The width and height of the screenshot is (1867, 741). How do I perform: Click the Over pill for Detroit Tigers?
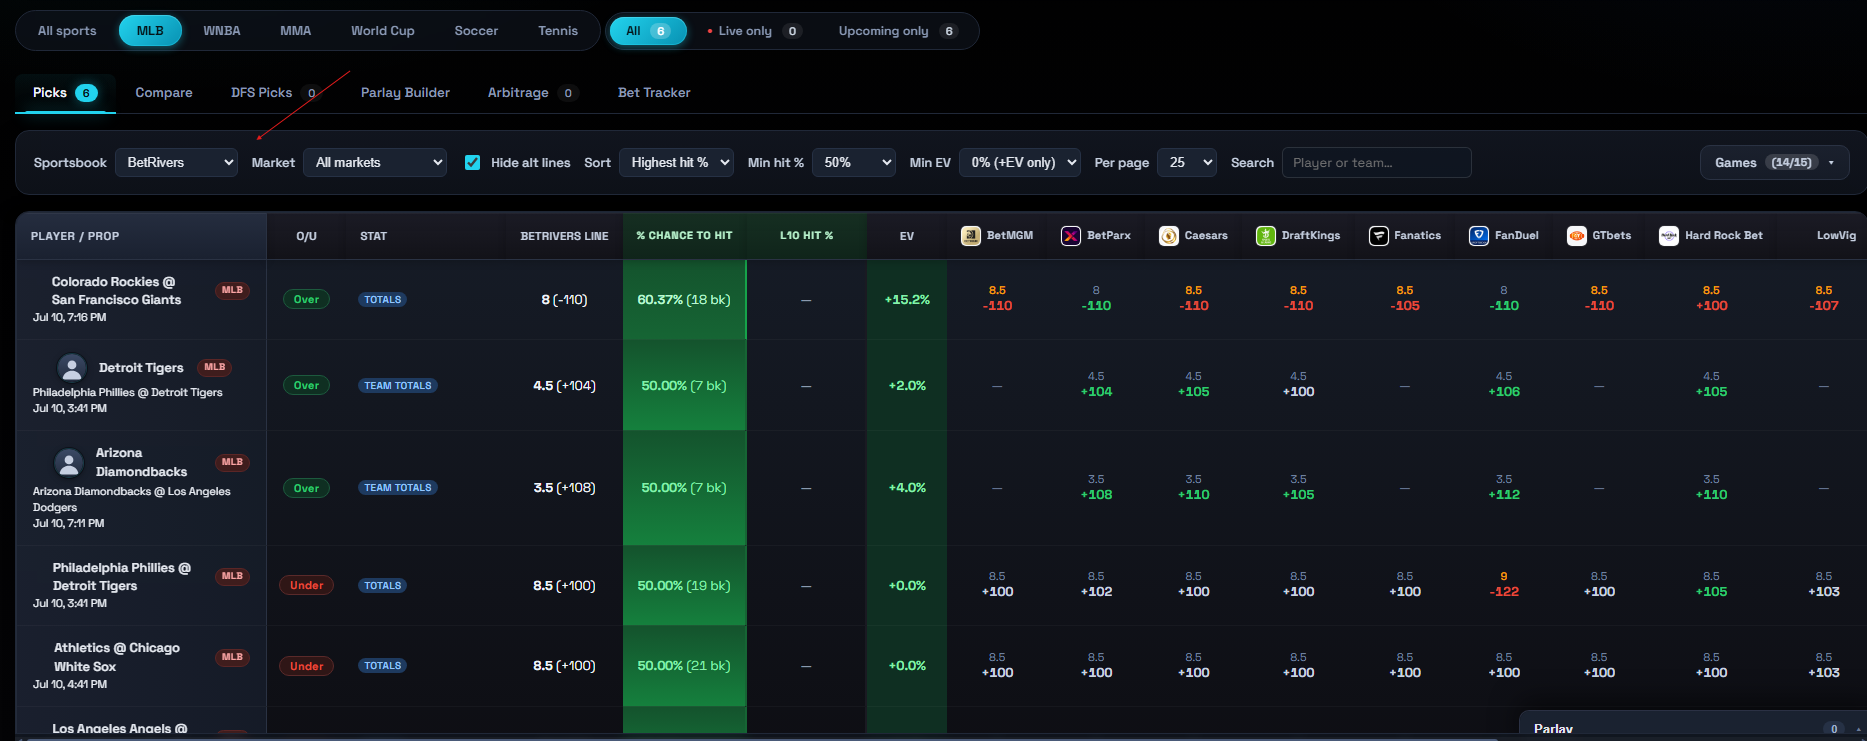click(x=306, y=385)
